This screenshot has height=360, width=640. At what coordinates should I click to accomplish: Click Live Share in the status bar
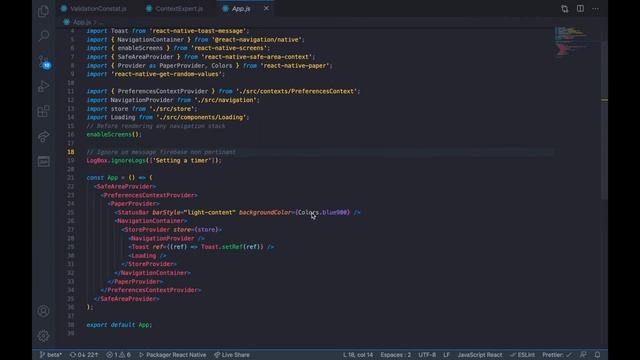[232, 355]
